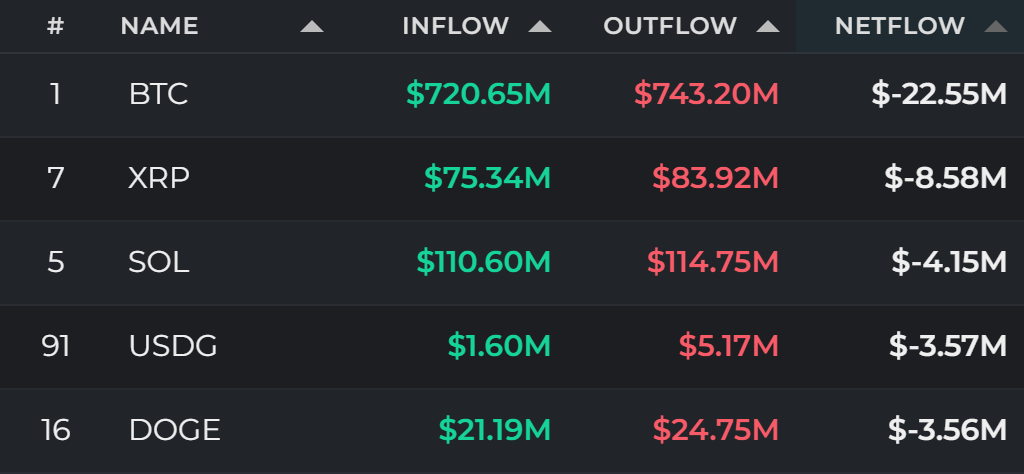
Task: Select the NETFLOW header label
Action: (x=900, y=26)
